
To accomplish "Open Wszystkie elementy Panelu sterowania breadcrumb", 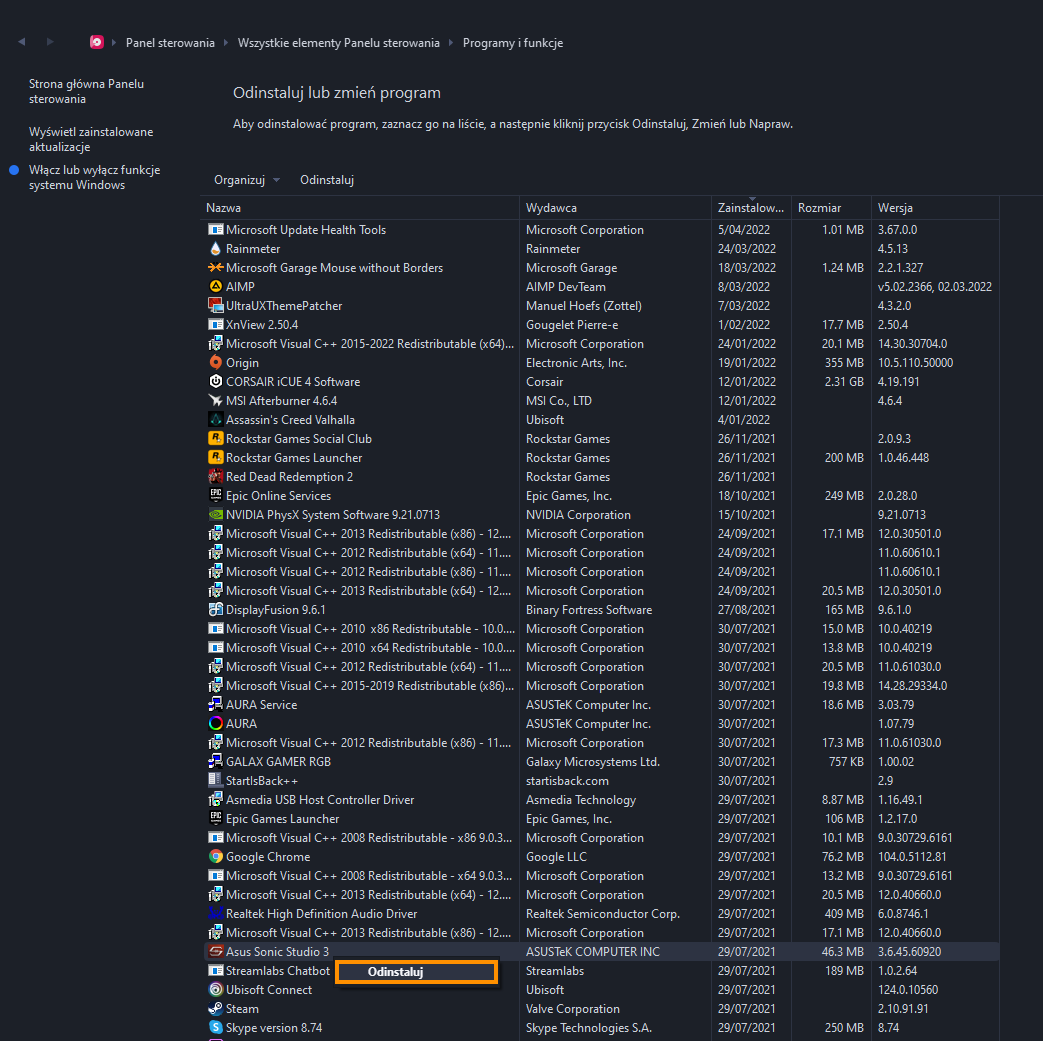I will pos(339,43).
